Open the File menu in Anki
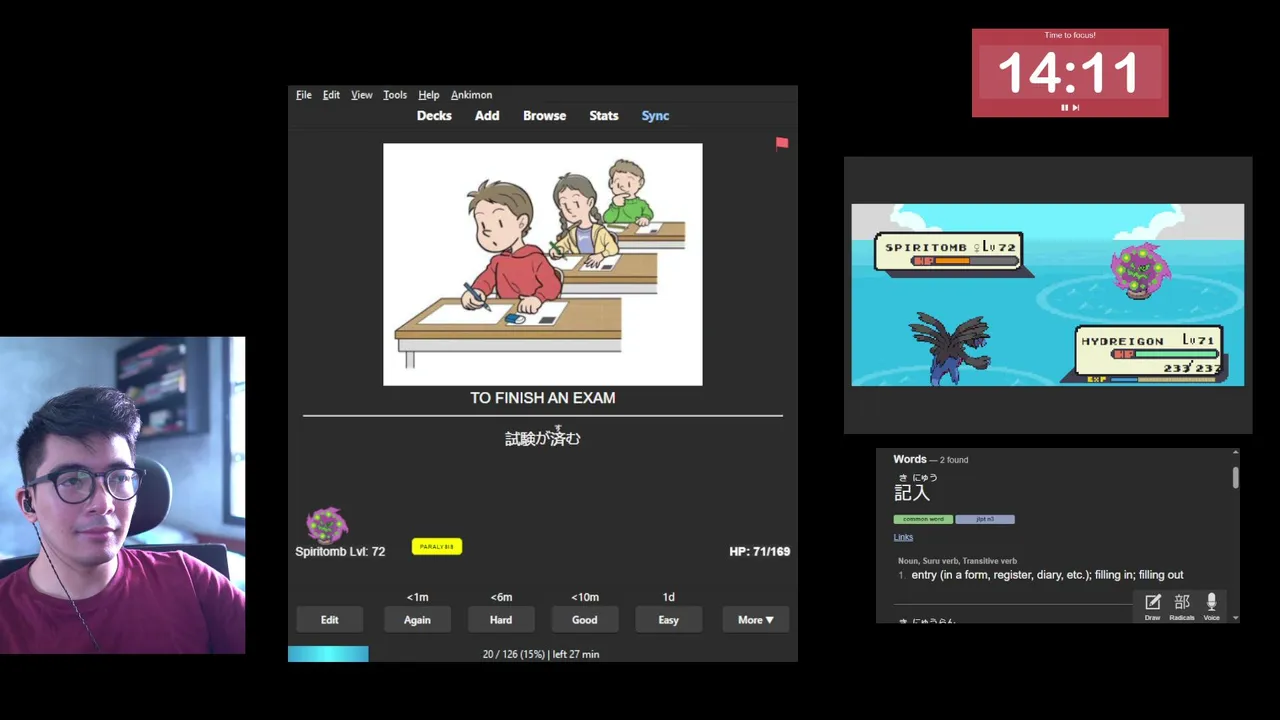 point(303,95)
